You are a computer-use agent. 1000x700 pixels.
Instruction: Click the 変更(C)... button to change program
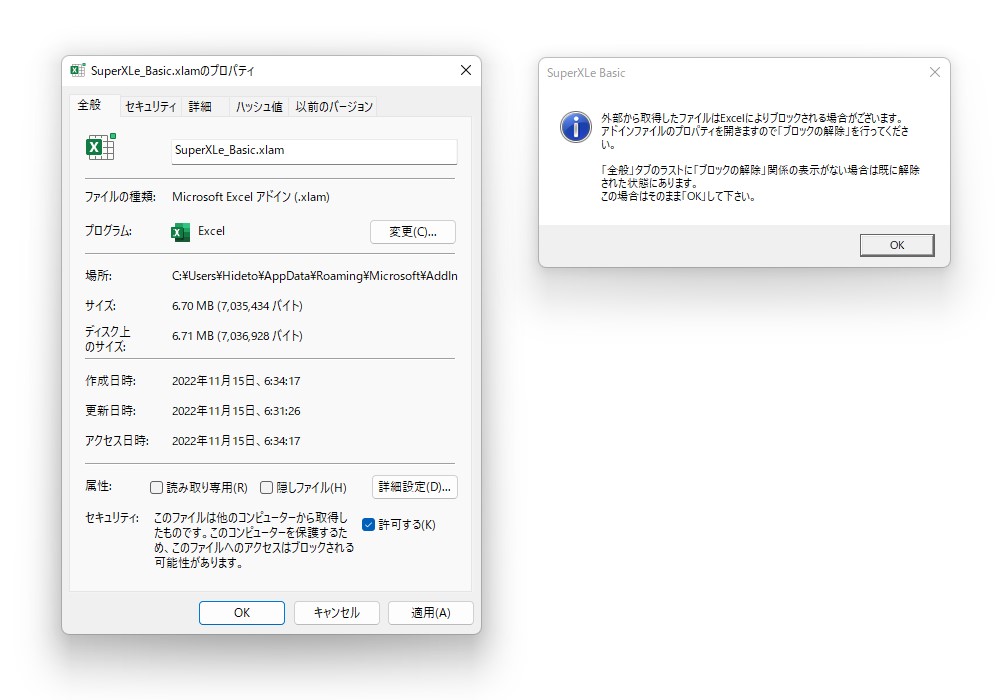(x=413, y=231)
